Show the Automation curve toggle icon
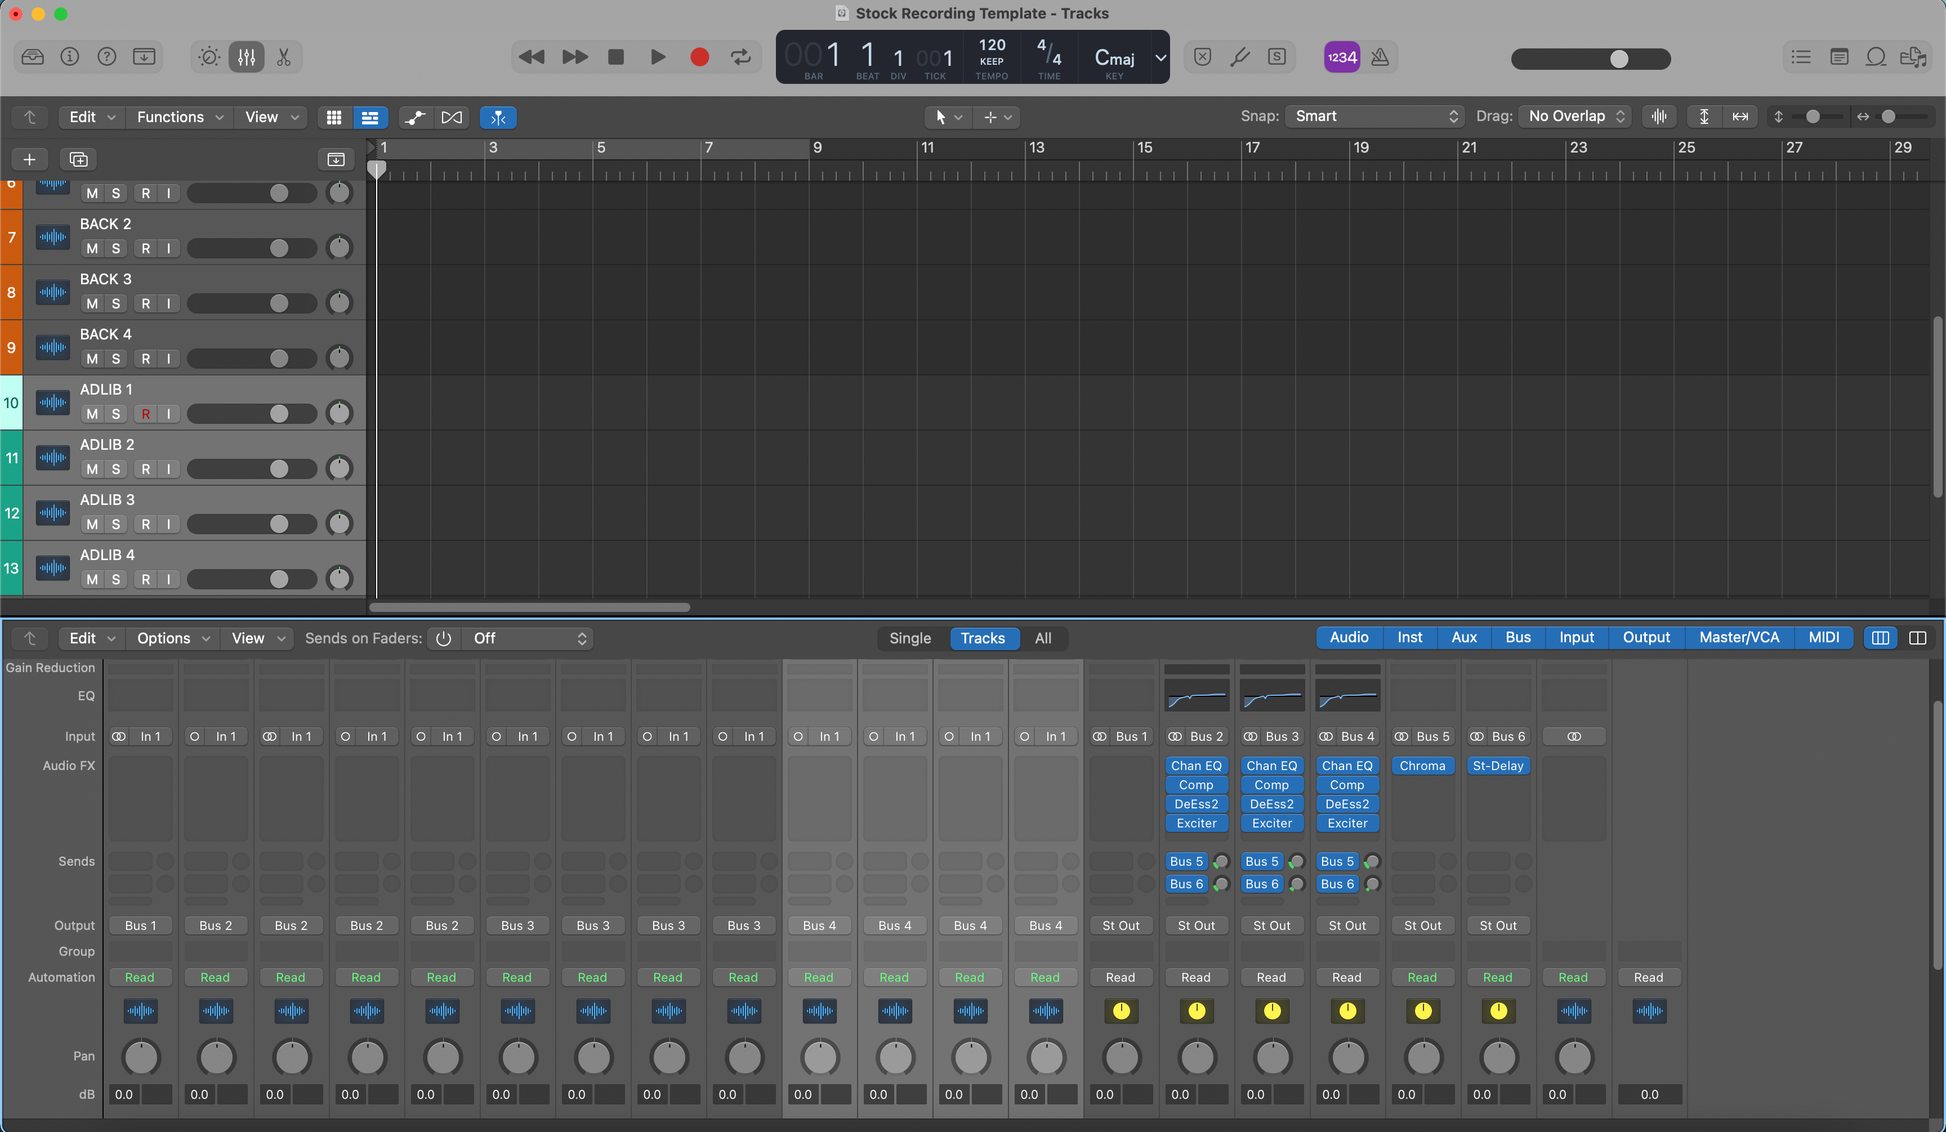Screen dimensions: 1946x1132 click(414, 117)
